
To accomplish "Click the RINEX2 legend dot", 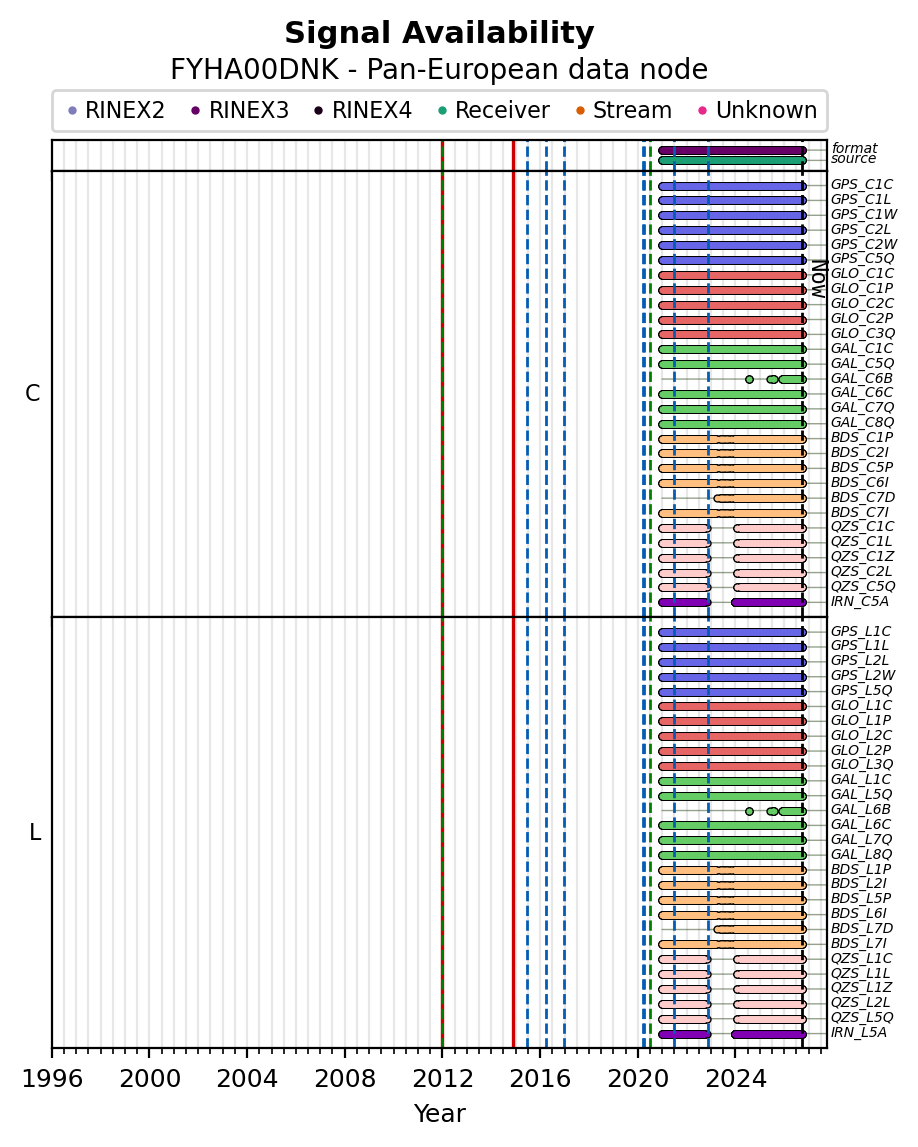I will tap(72, 111).
